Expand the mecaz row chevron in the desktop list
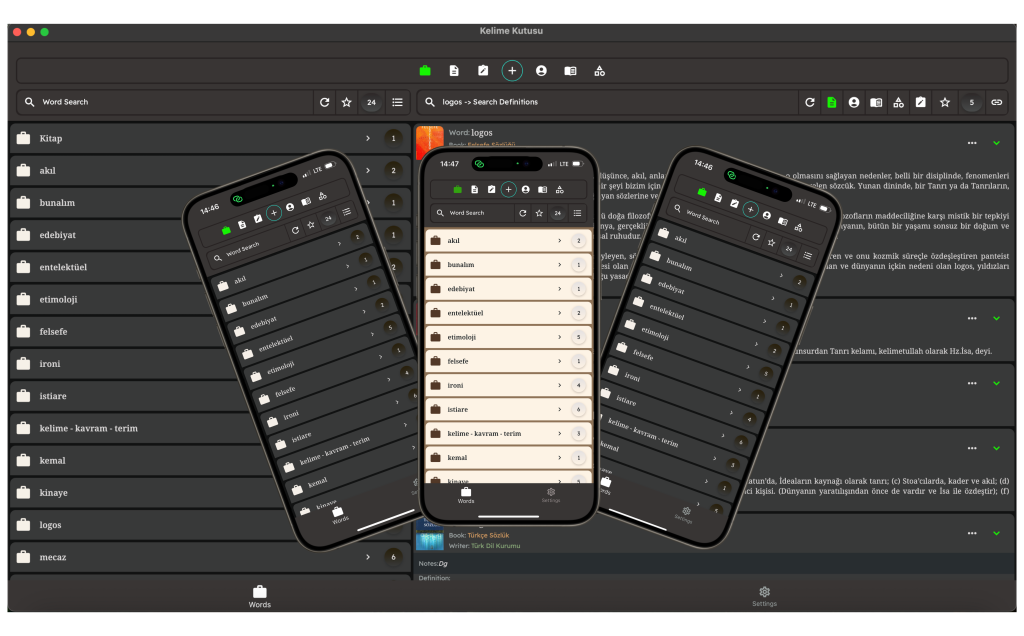The height and width of the screenshot is (636, 1024). (x=368, y=557)
